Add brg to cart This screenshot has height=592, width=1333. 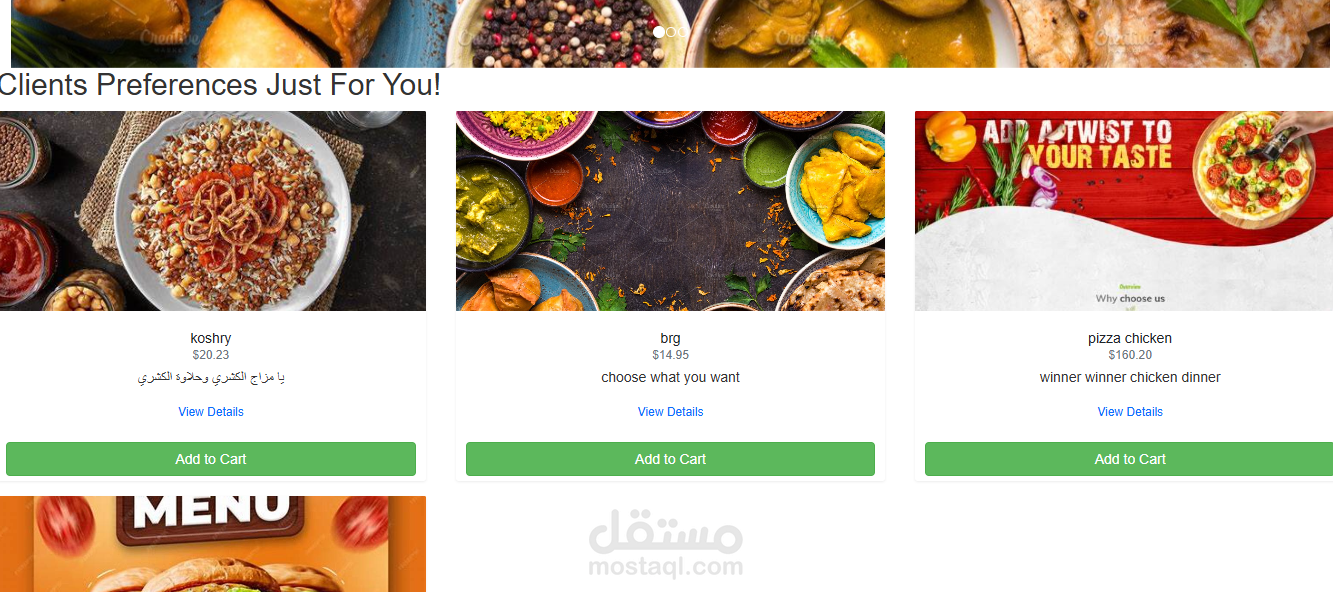670,459
